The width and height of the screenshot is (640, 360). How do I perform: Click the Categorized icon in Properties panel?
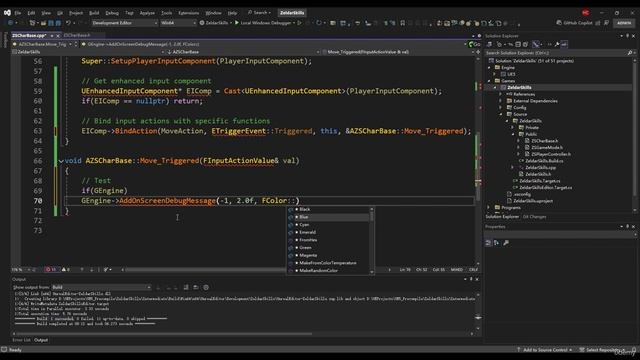[x=488, y=243]
